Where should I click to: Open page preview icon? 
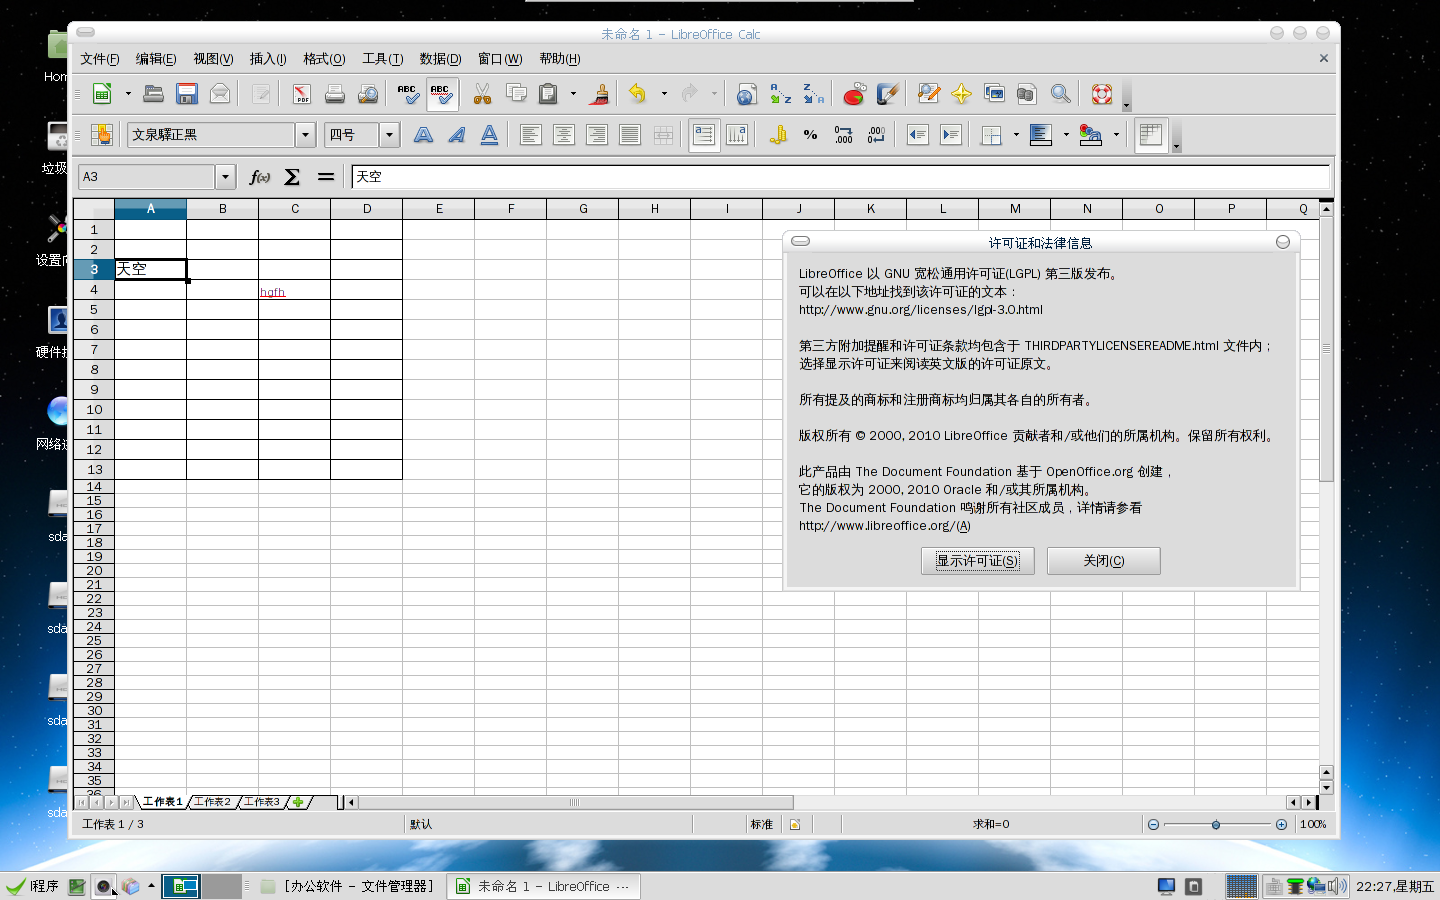(368, 94)
